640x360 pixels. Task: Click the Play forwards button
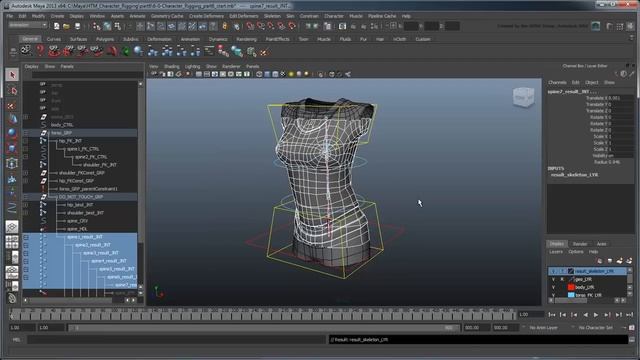click(x=596, y=315)
